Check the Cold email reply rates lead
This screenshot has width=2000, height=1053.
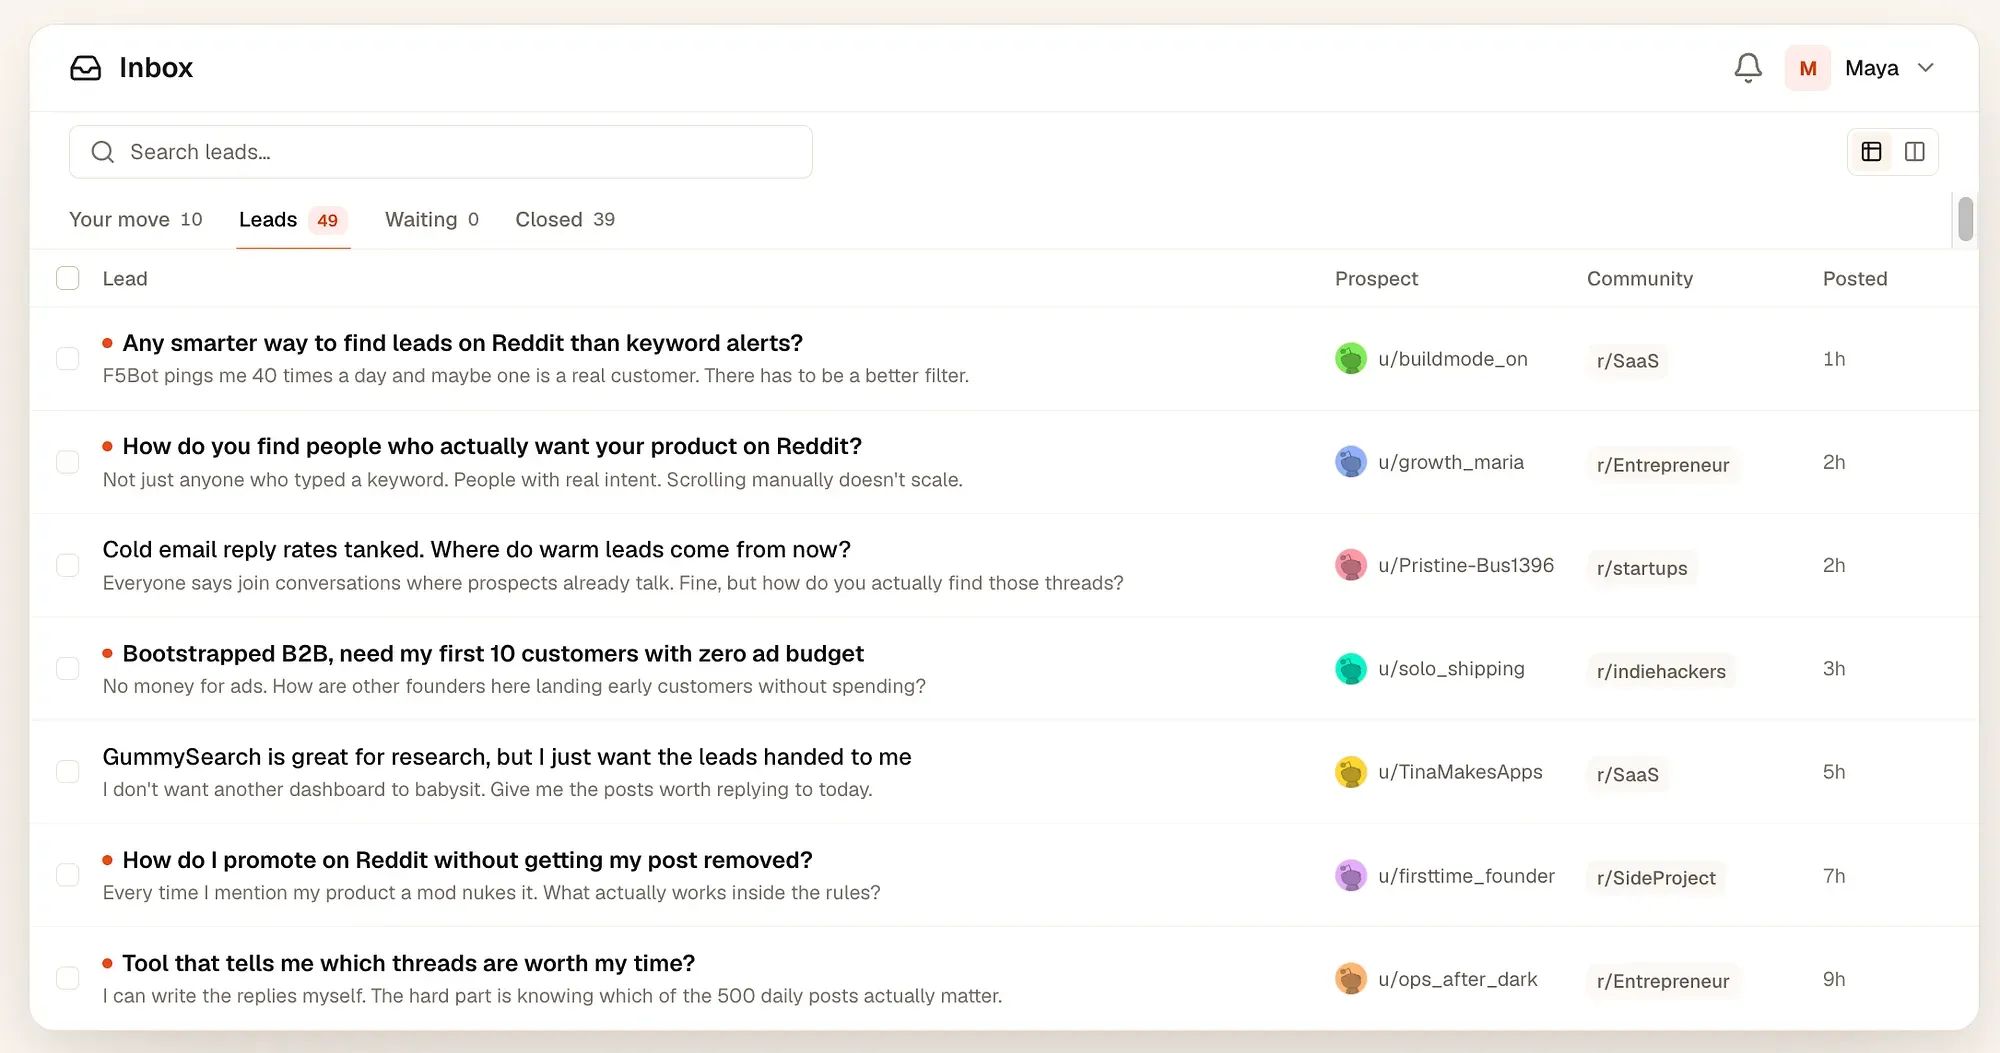68,565
